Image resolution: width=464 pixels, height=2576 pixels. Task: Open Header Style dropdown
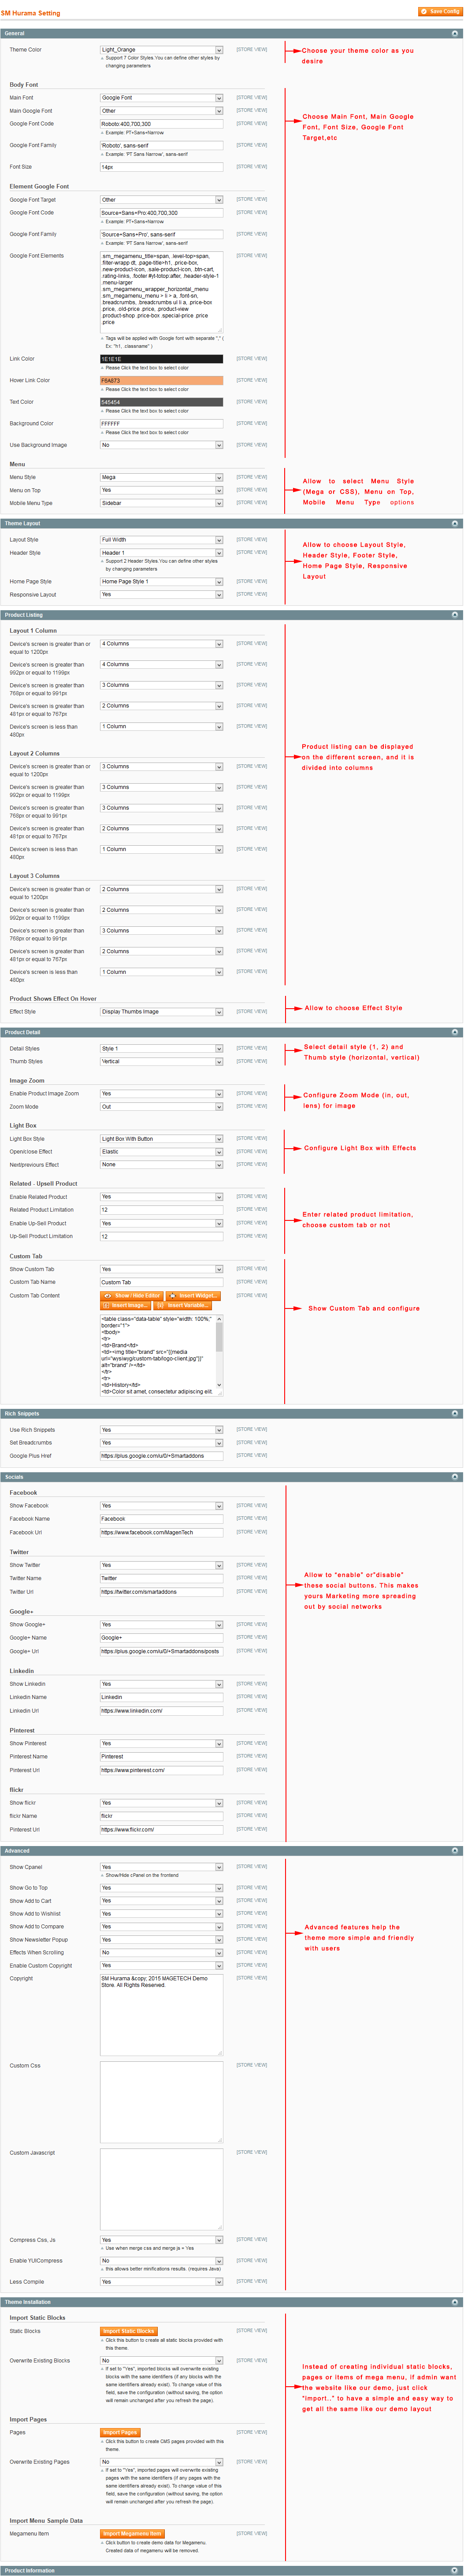[161, 553]
